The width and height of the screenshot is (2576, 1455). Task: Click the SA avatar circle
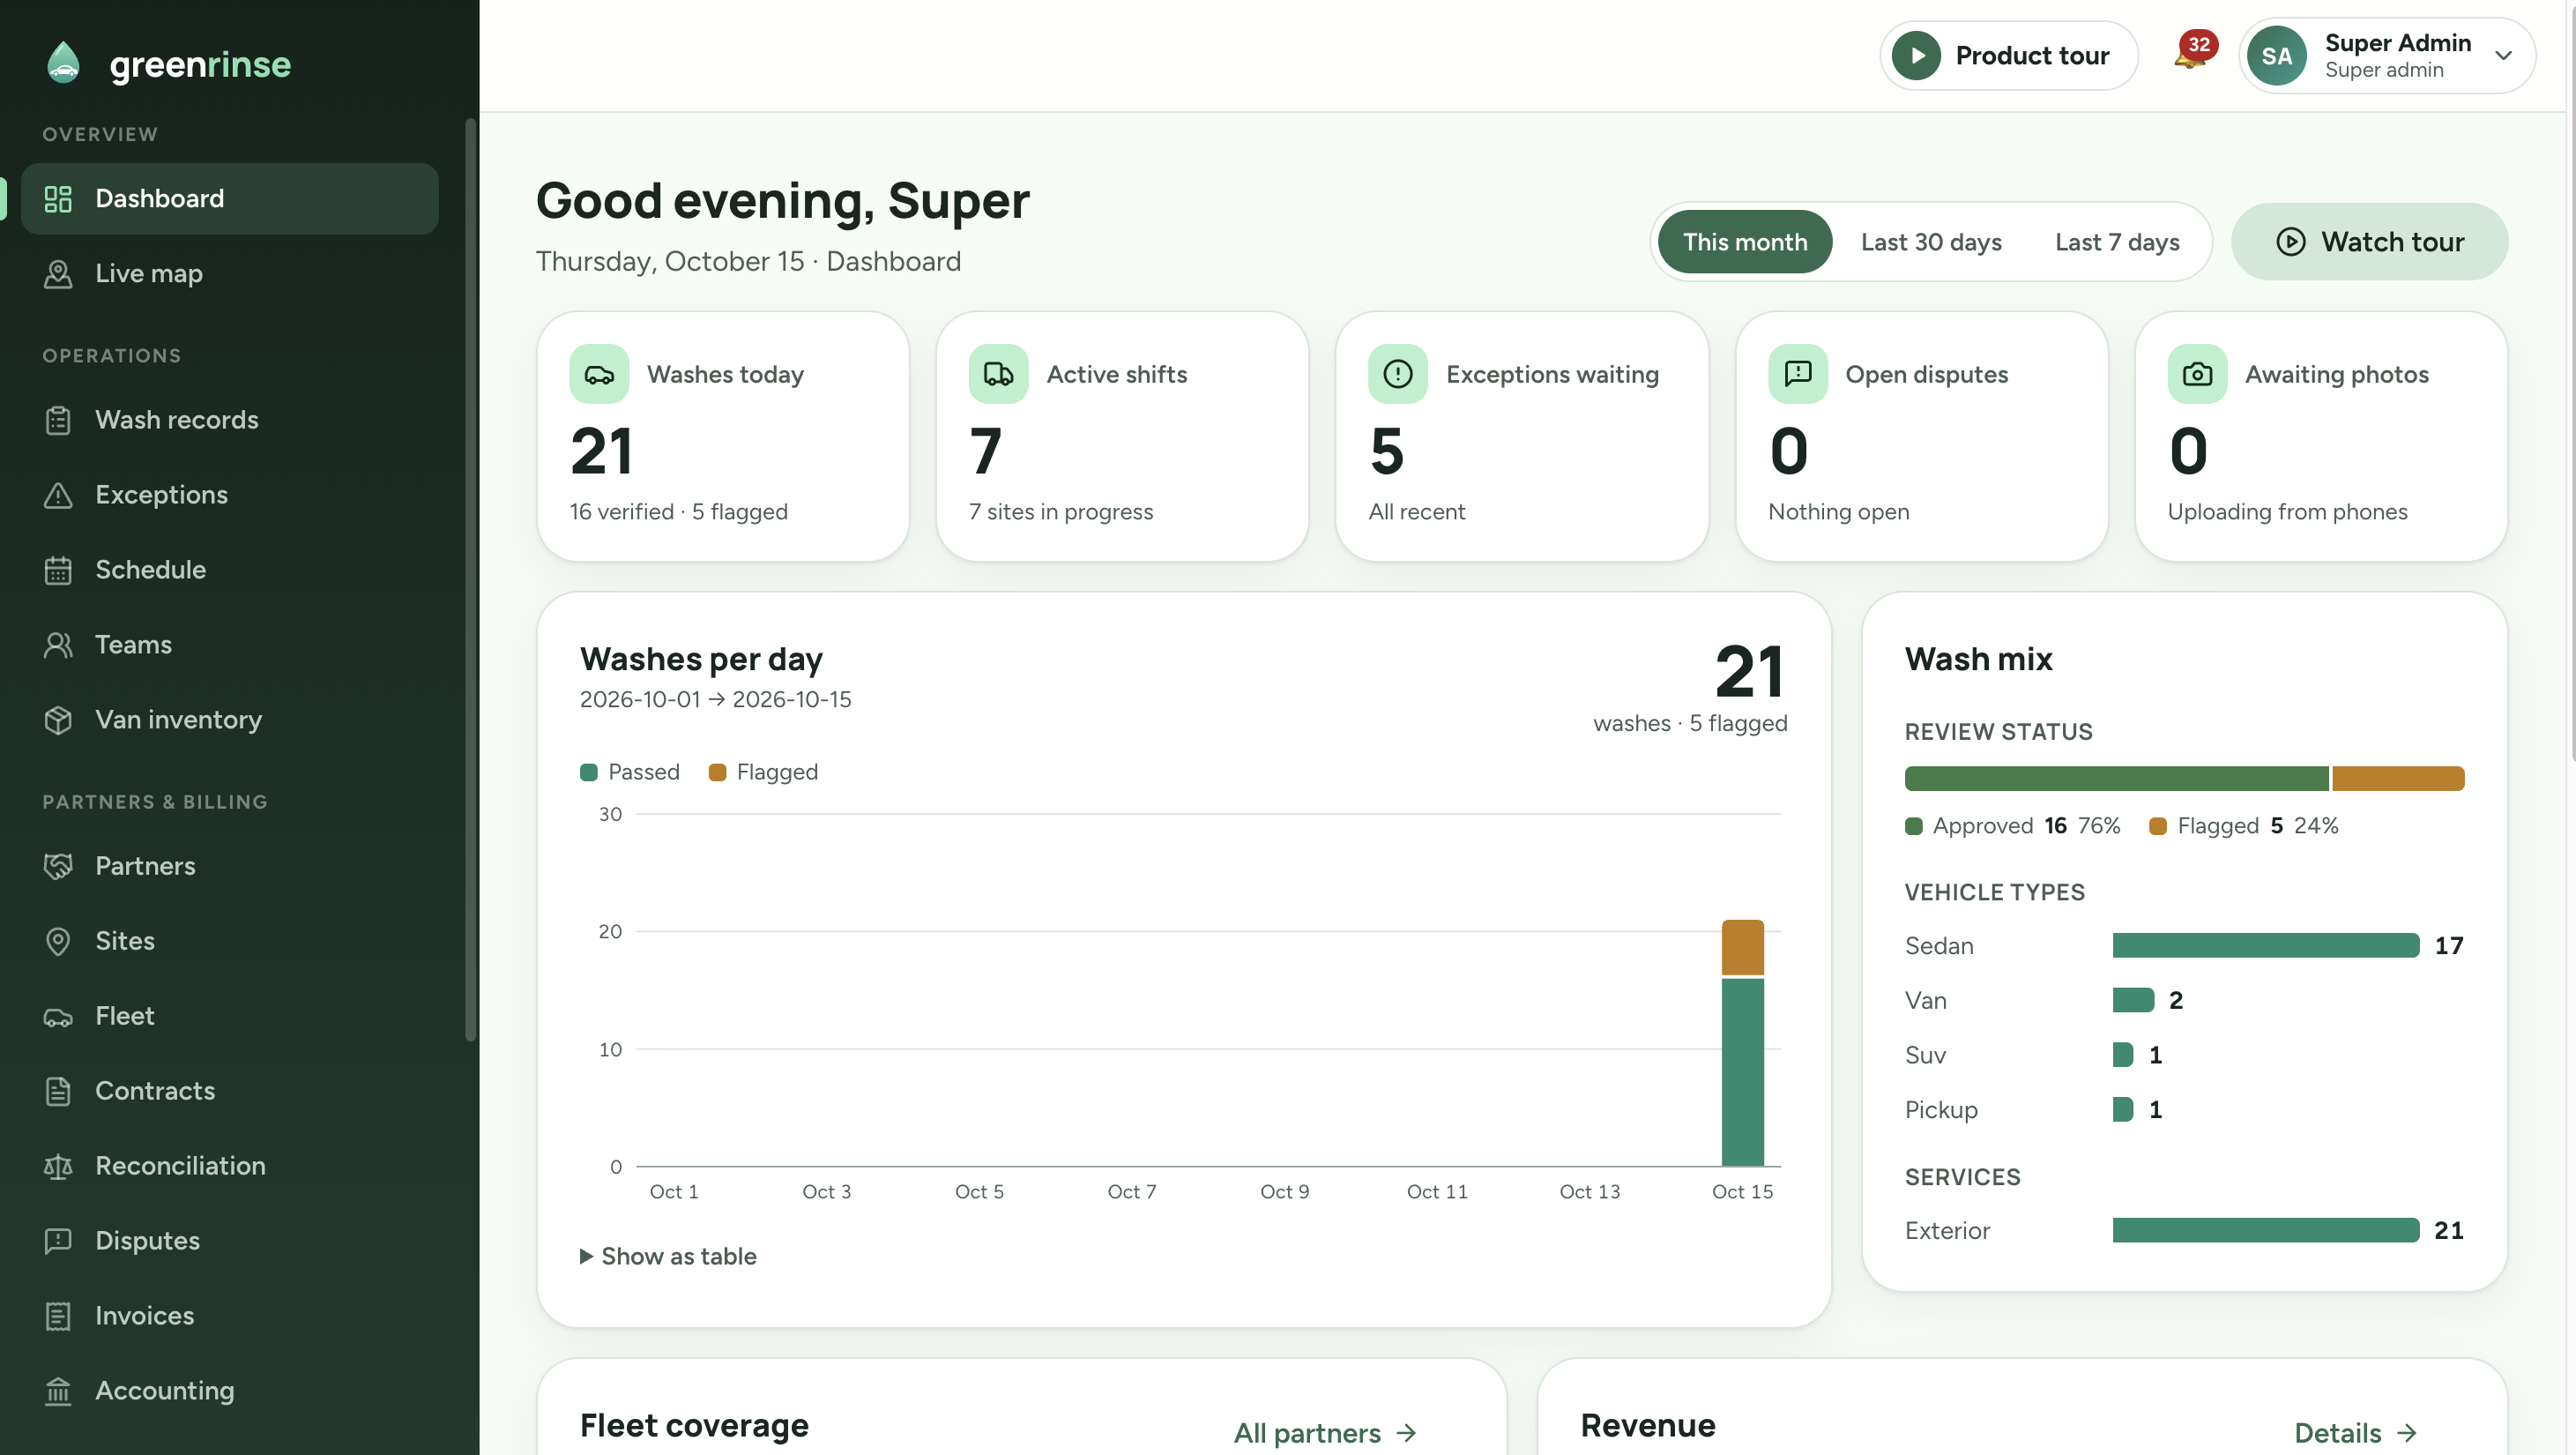[2276, 56]
